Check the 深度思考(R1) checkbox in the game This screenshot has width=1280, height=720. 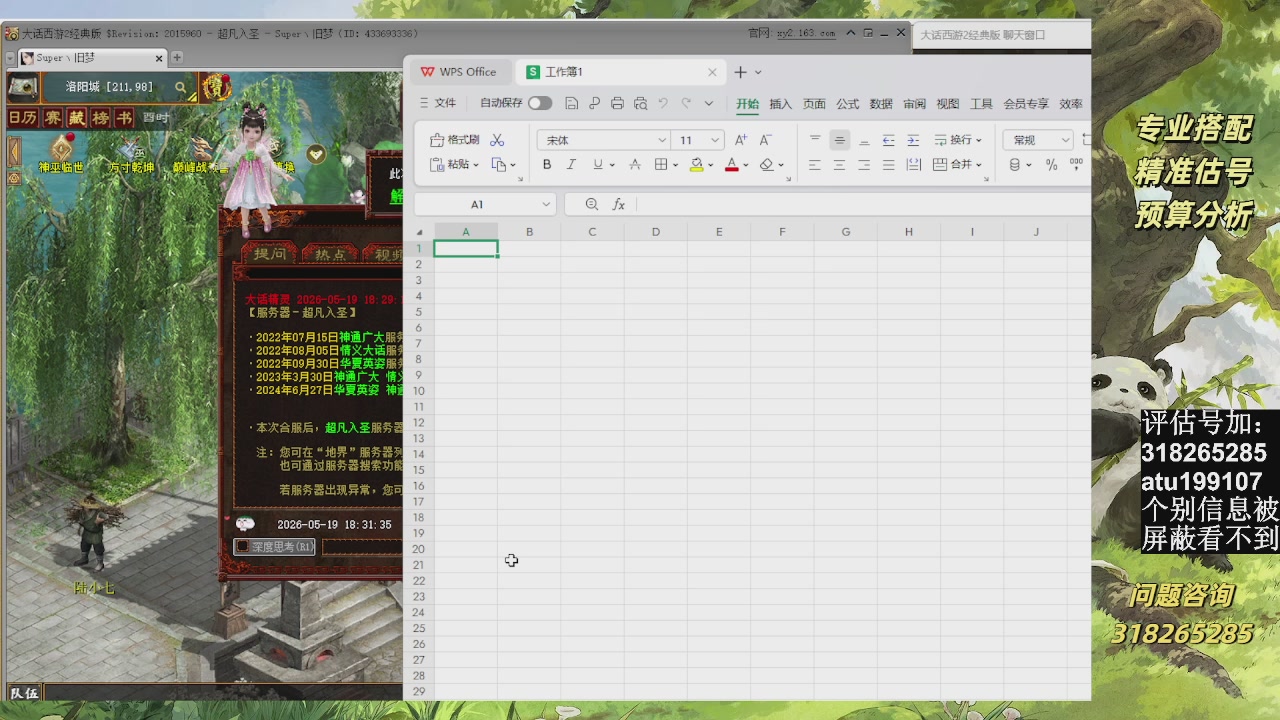(242, 547)
